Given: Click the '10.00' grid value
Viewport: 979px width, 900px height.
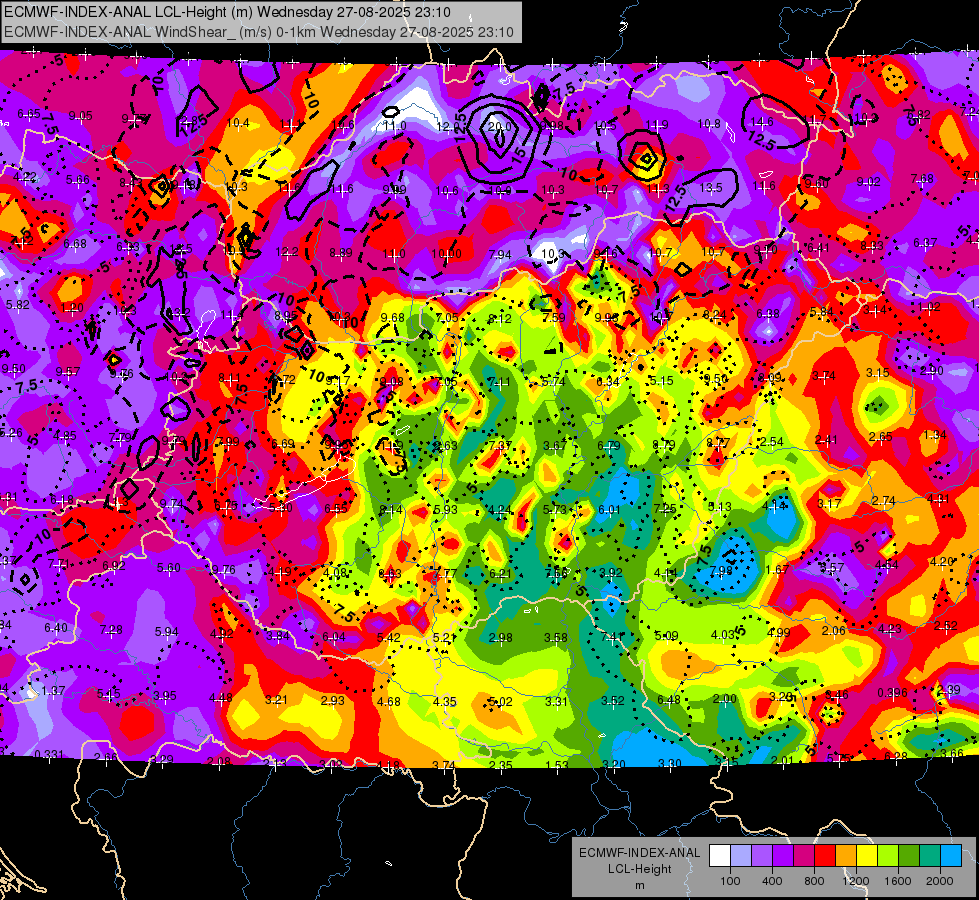Looking at the screenshot, I should (x=446, y=254).
